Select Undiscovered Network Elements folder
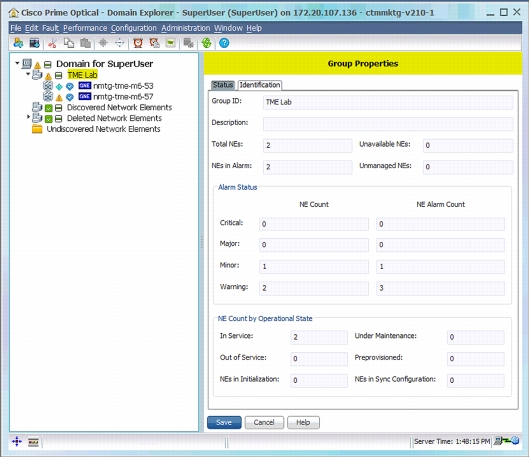530x459 pixels. (103, 129)
